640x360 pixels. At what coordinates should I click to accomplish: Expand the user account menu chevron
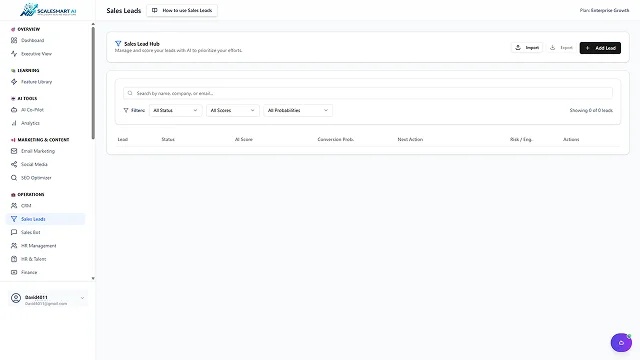pos(82,298)
